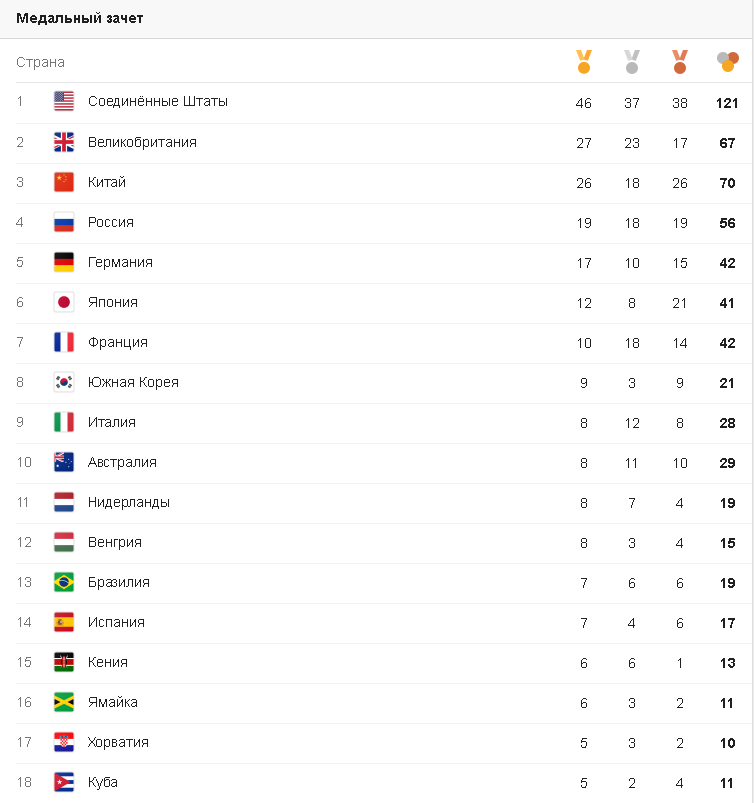
Task: Click the Australia flag icon
Action: pos(64,462)
